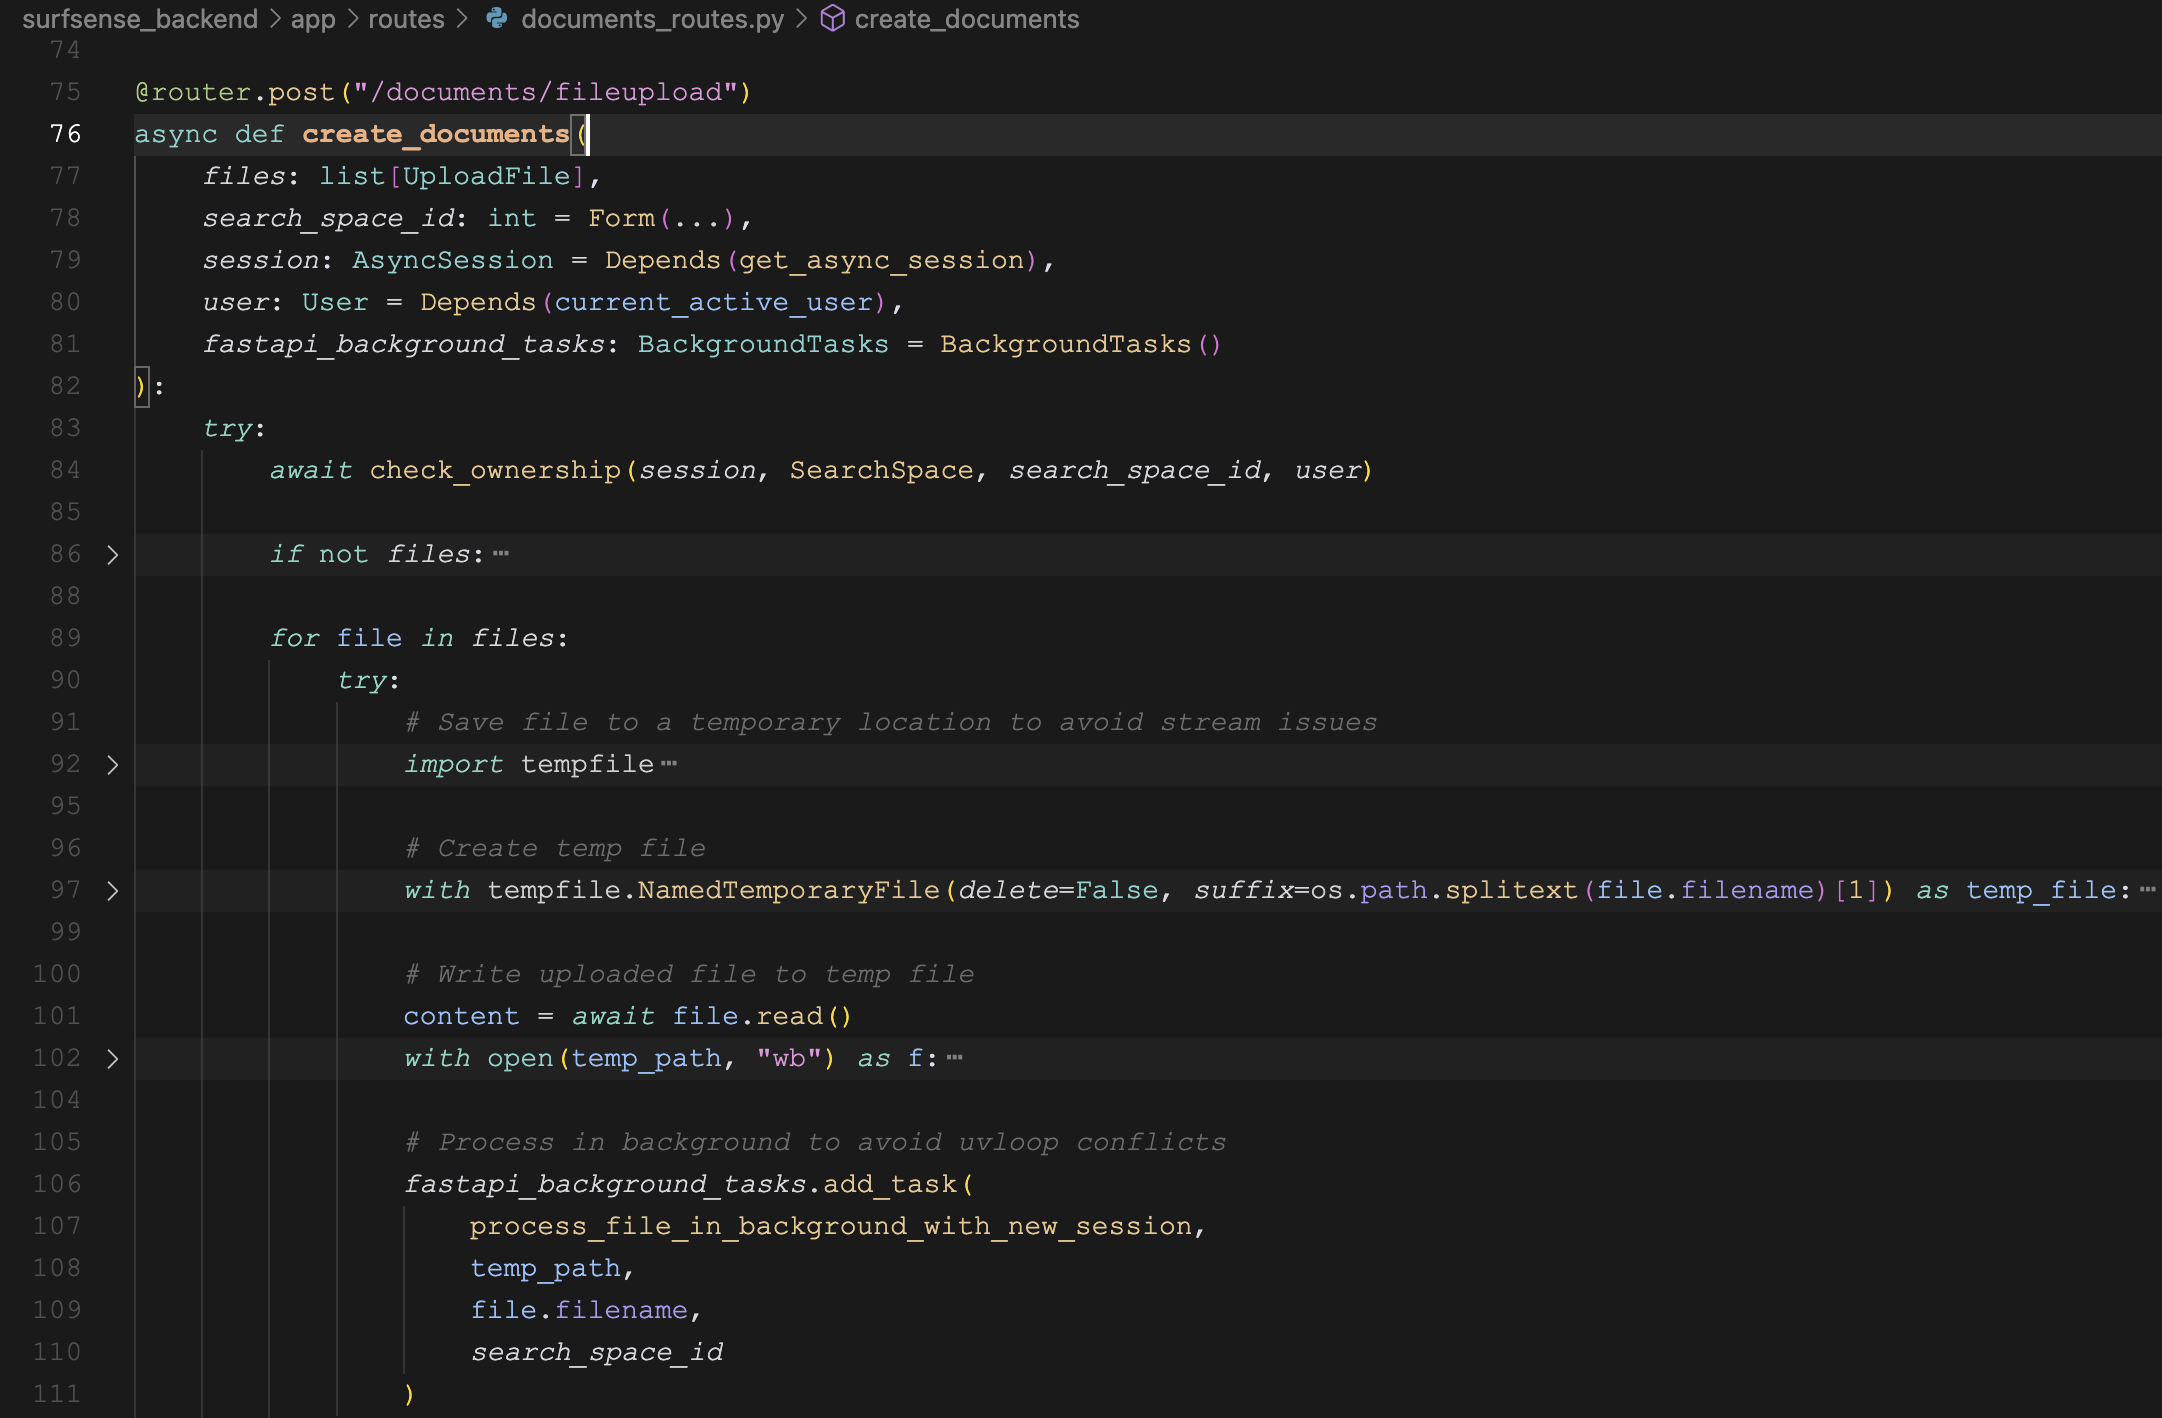Screen dimensions: 2162x1418
Task: Unfold the NamedTemporaryFile with block
Action: point(113,891)
